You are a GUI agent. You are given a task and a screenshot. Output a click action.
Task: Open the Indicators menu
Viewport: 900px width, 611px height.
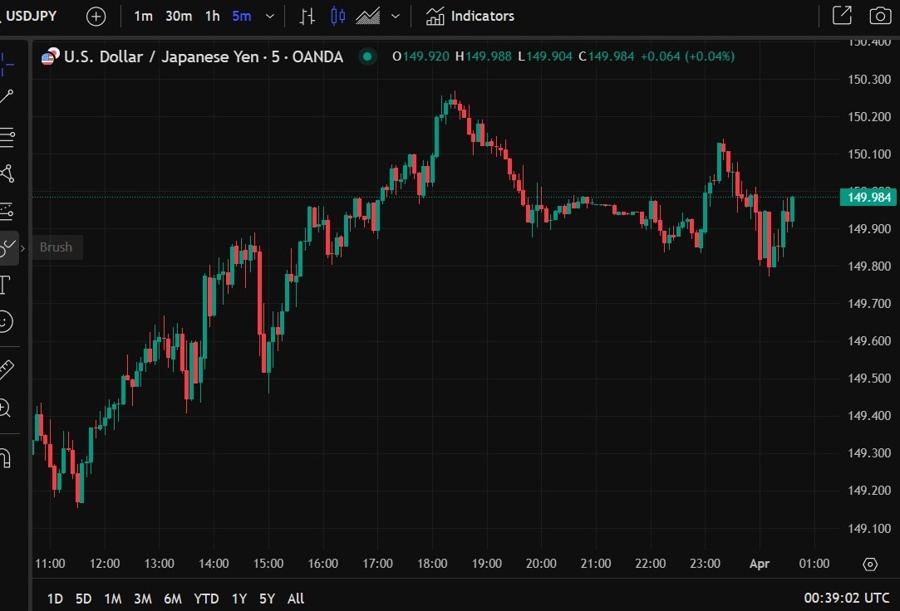(x=470, y=17)
